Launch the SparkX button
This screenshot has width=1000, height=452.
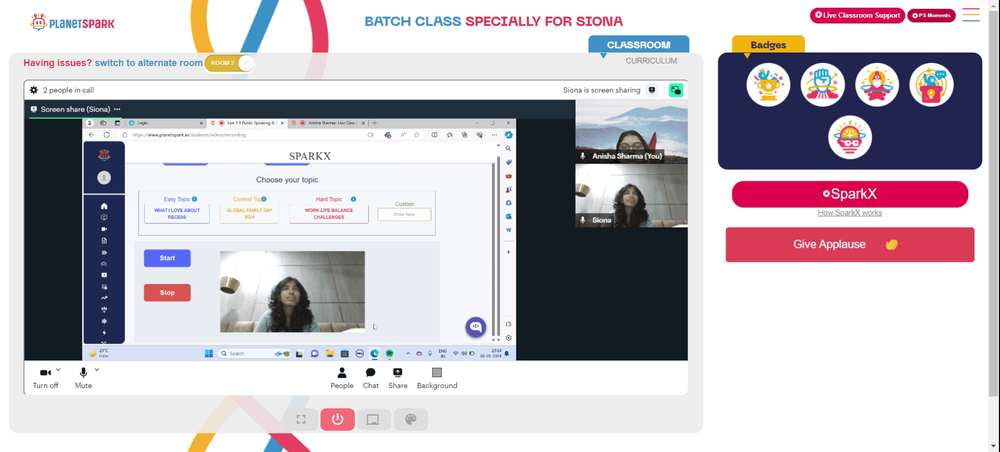click(x=849, y=194)
